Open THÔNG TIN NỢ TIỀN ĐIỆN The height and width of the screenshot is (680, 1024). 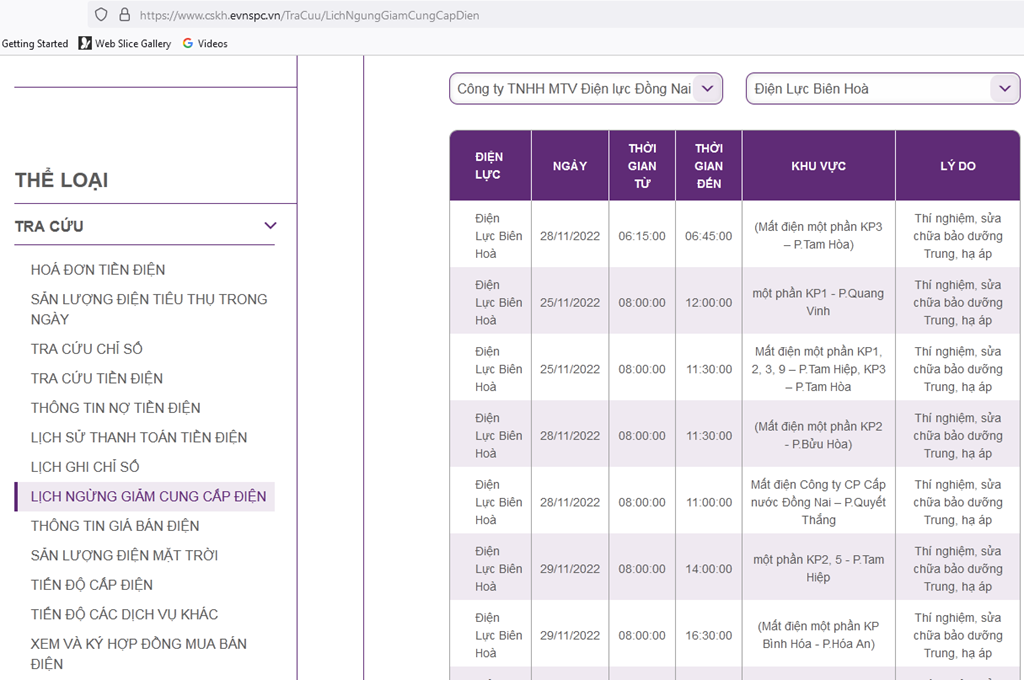click(x=116, y=408)
